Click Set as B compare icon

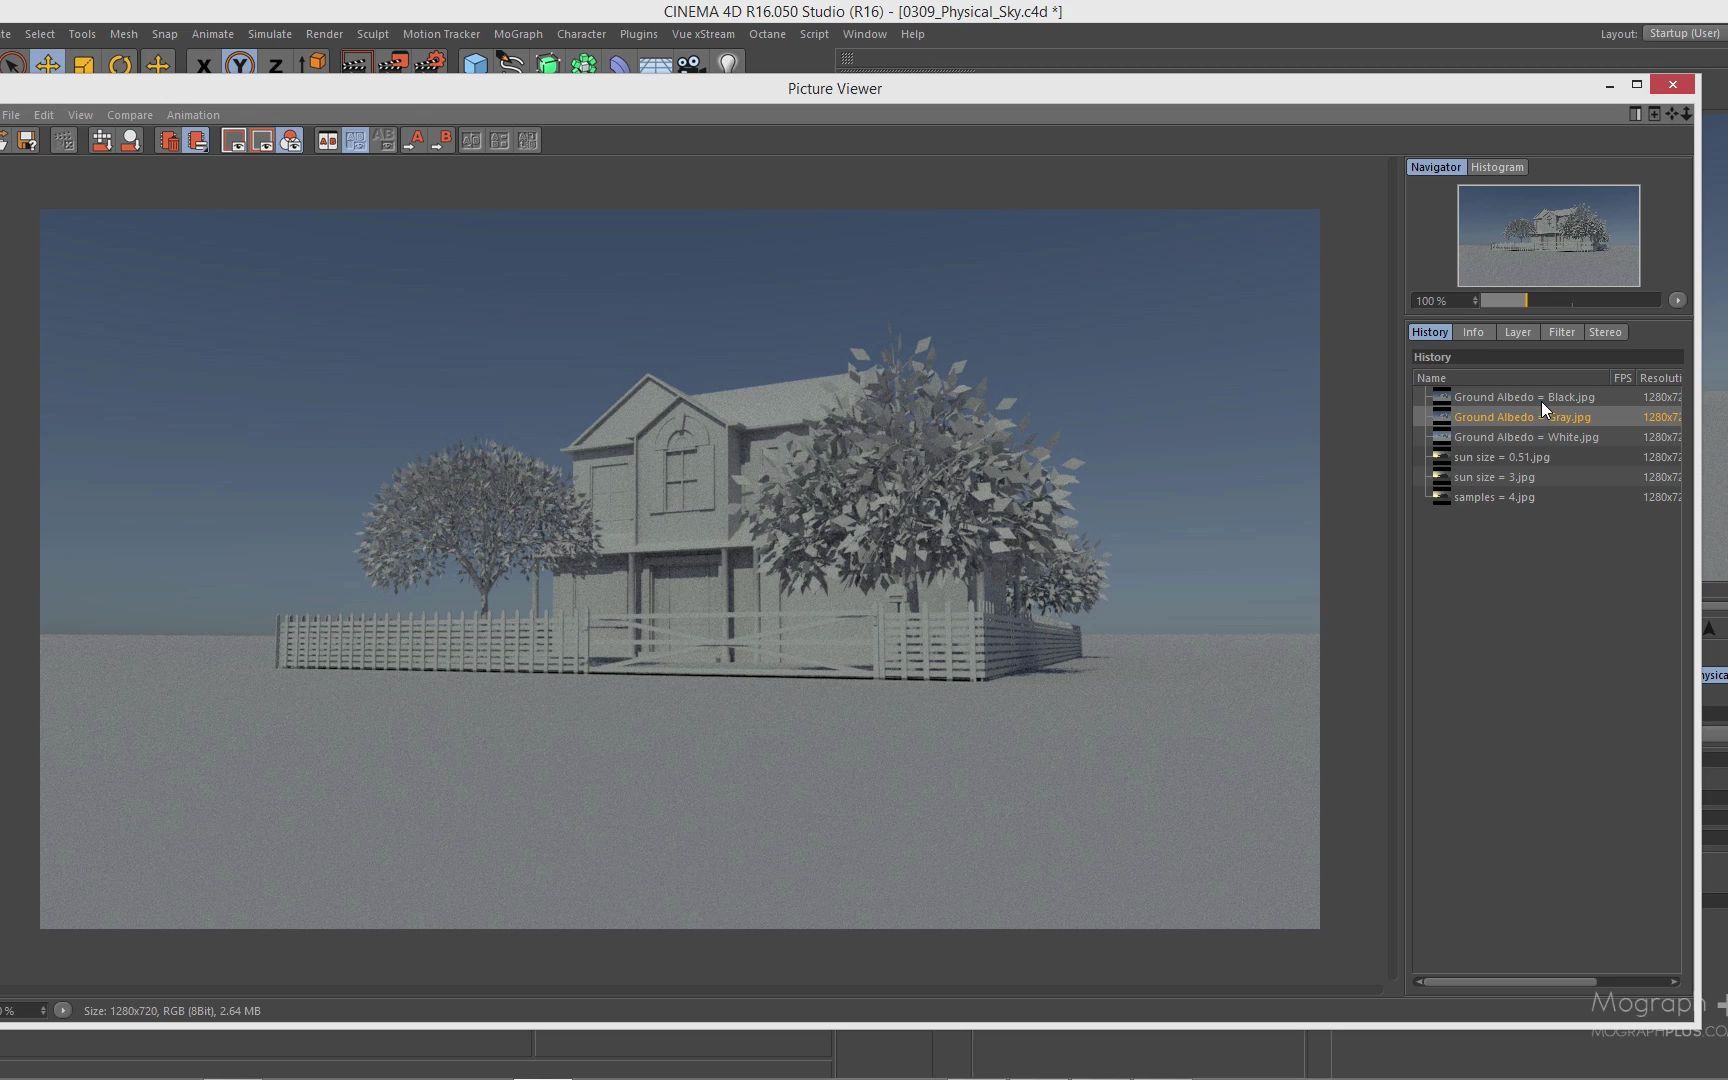coord(441,141)
